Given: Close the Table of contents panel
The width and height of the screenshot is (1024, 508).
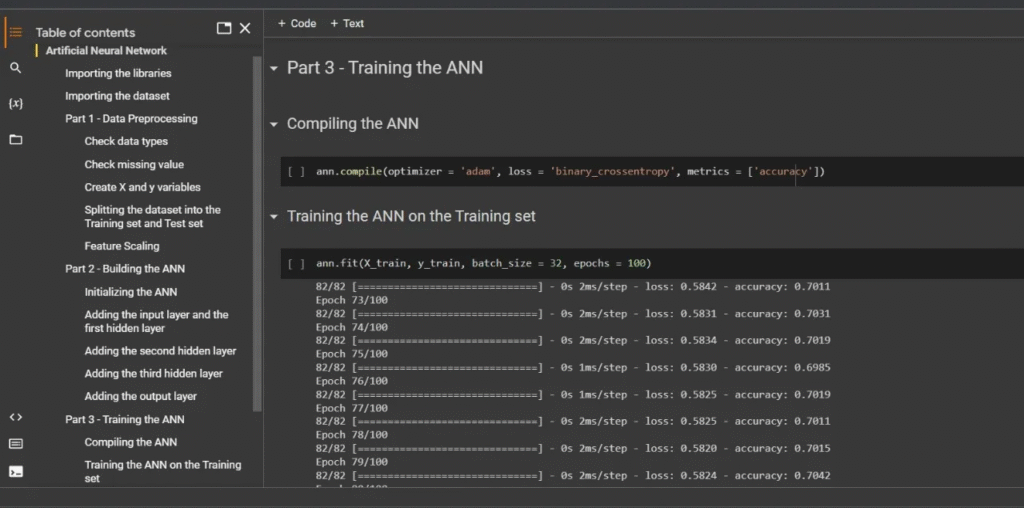Looking at the screenshot, I should click(x=245, y=29).
